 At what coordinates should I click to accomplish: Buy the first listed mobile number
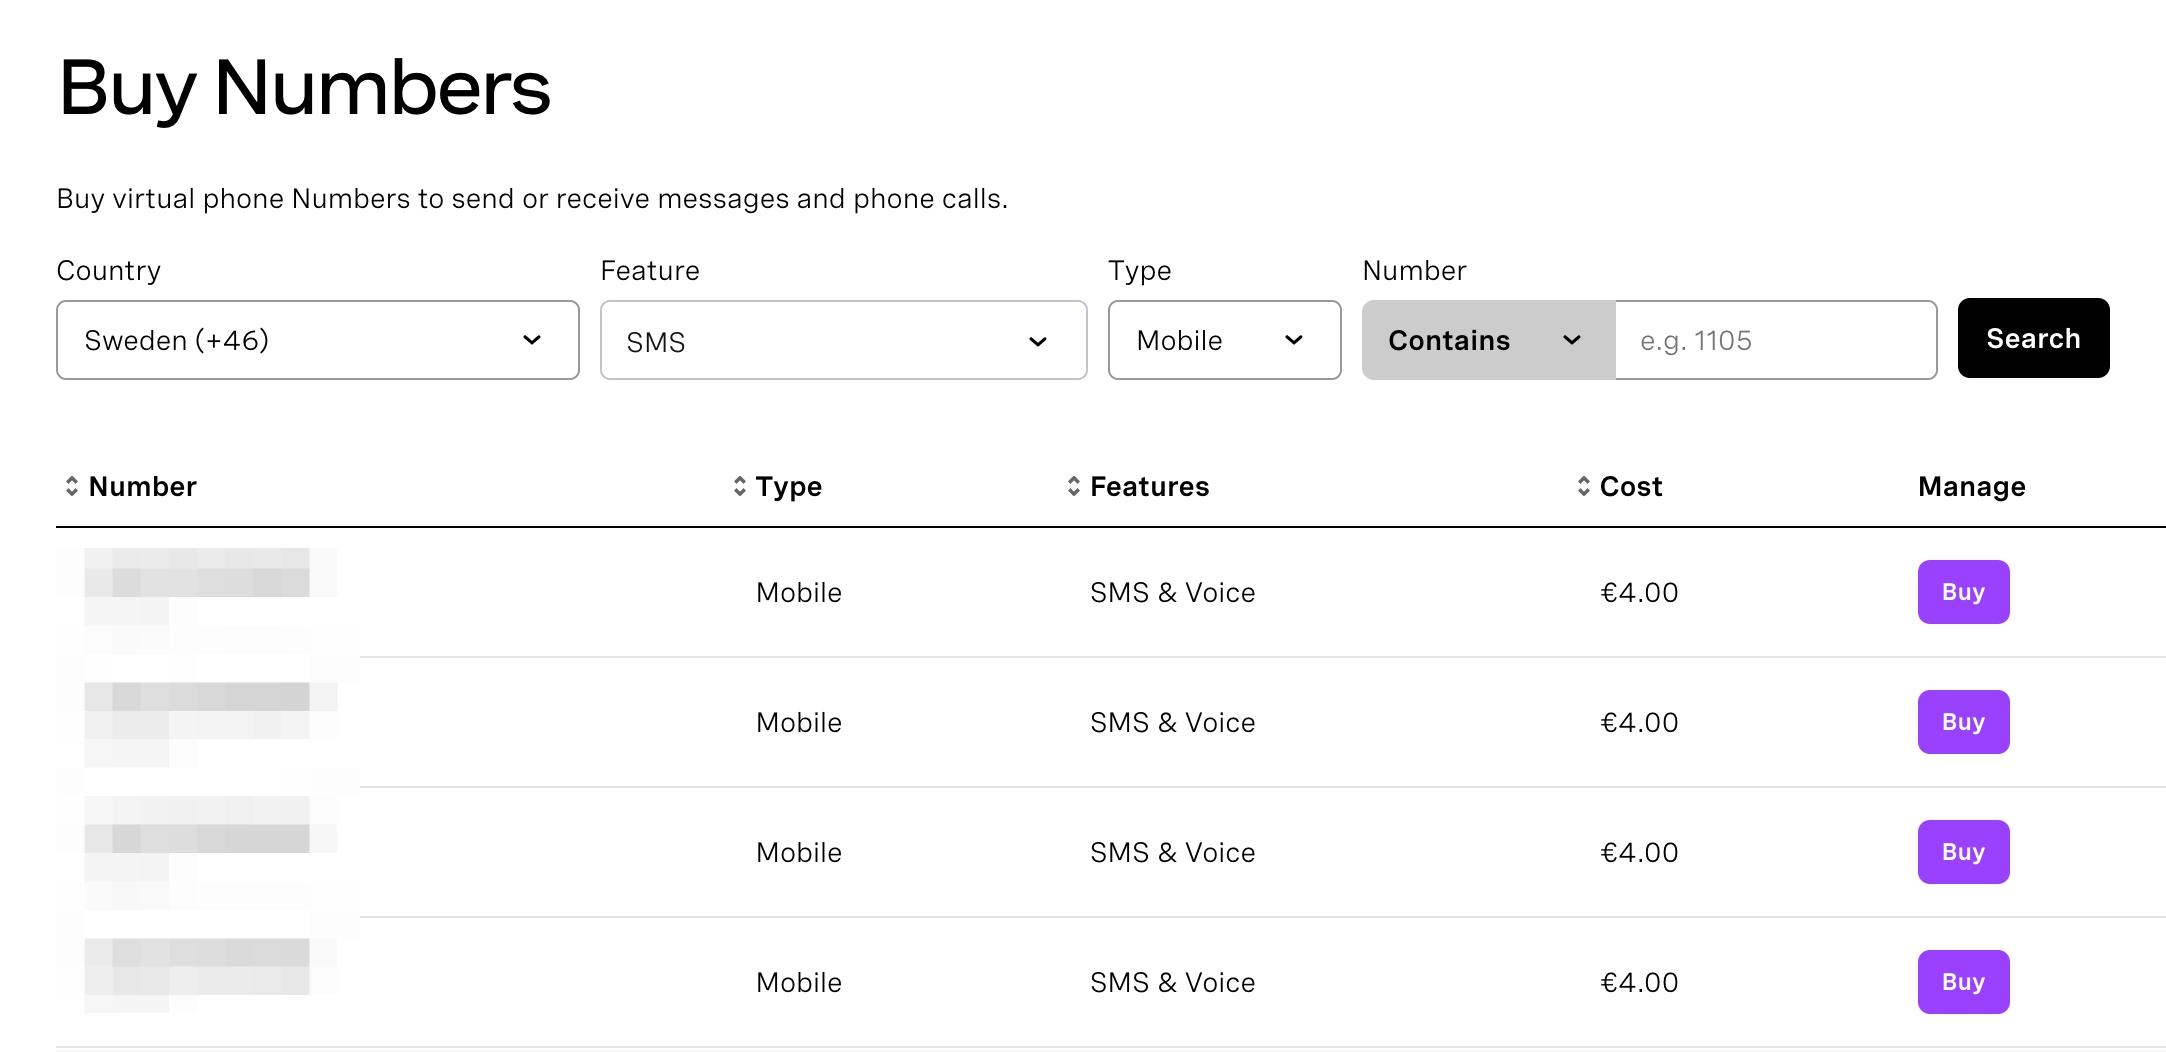1963,592
